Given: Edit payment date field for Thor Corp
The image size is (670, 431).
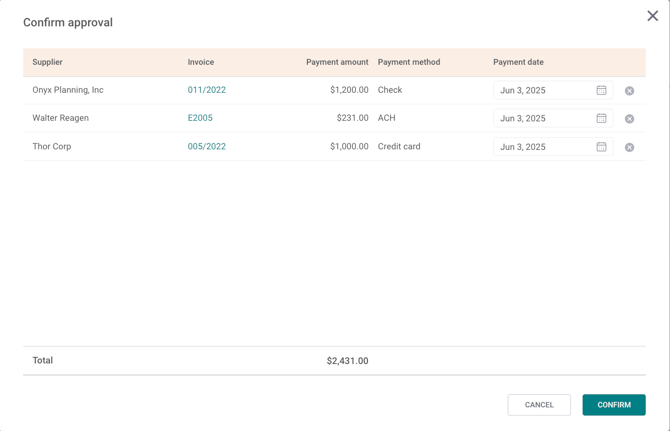Looking at the screenshot, I should (x=553, y=147).
